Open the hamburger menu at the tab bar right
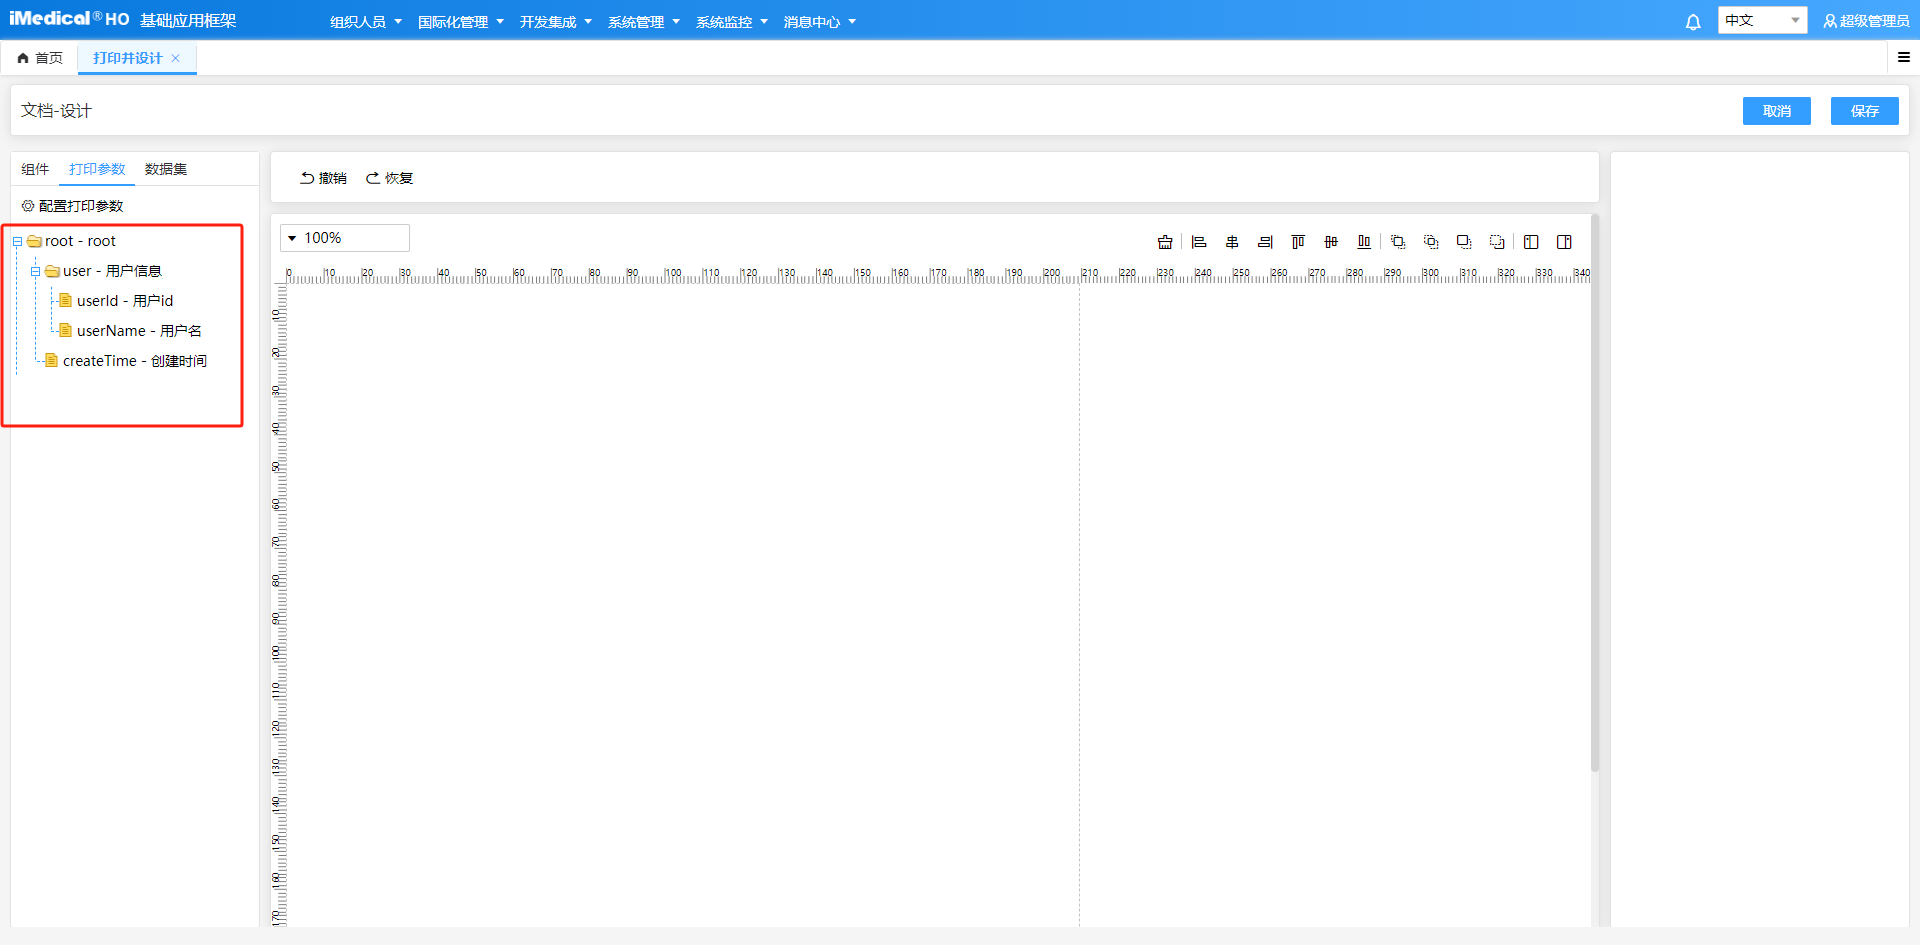 point(1904,58)
